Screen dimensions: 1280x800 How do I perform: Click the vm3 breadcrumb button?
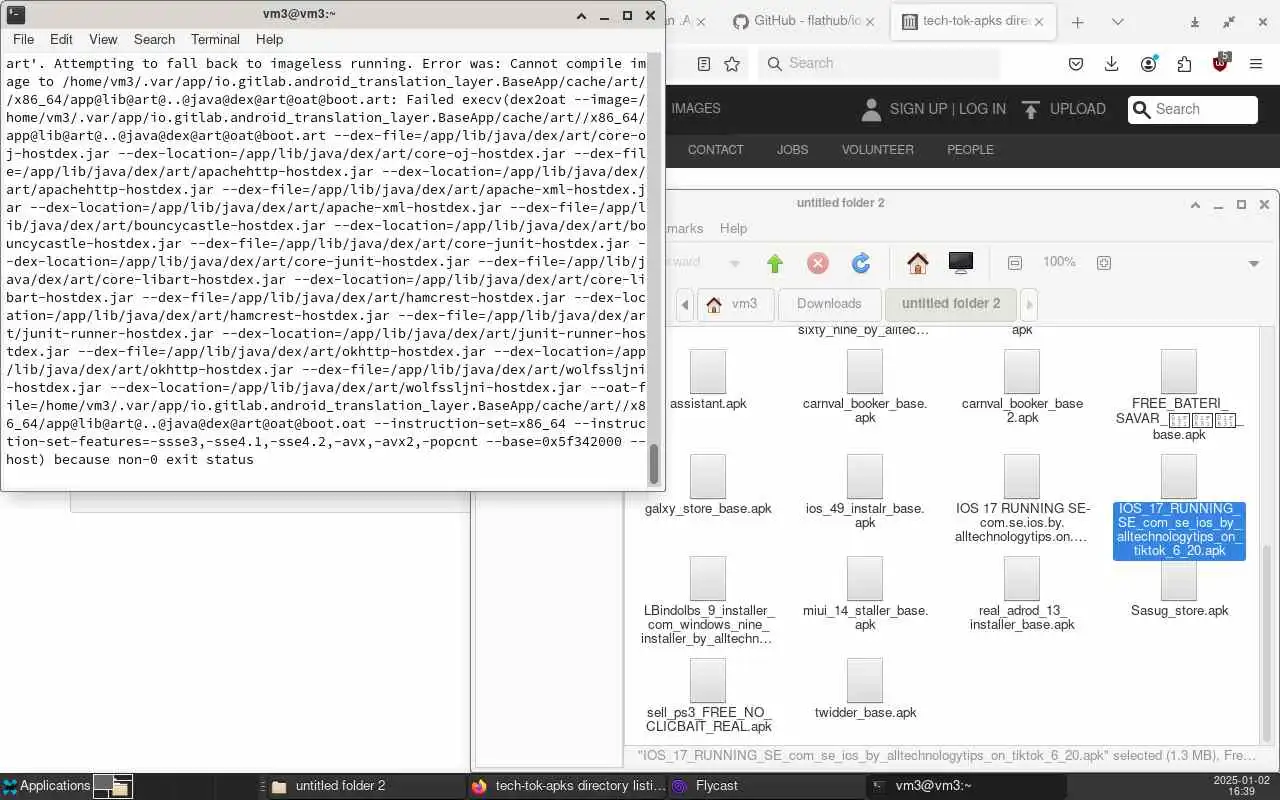735,304
